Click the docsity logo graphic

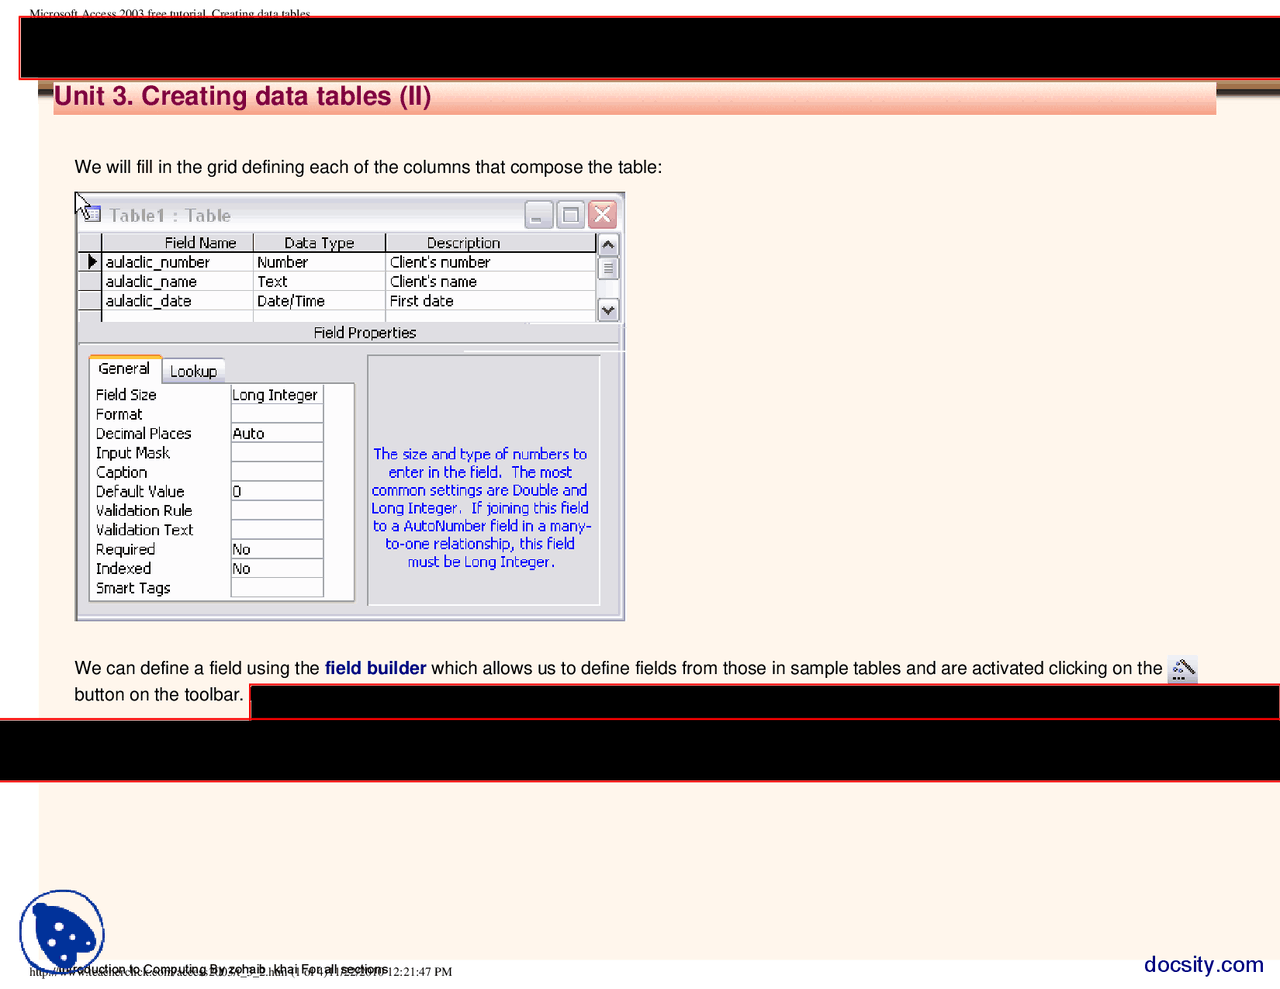point(62,933)
